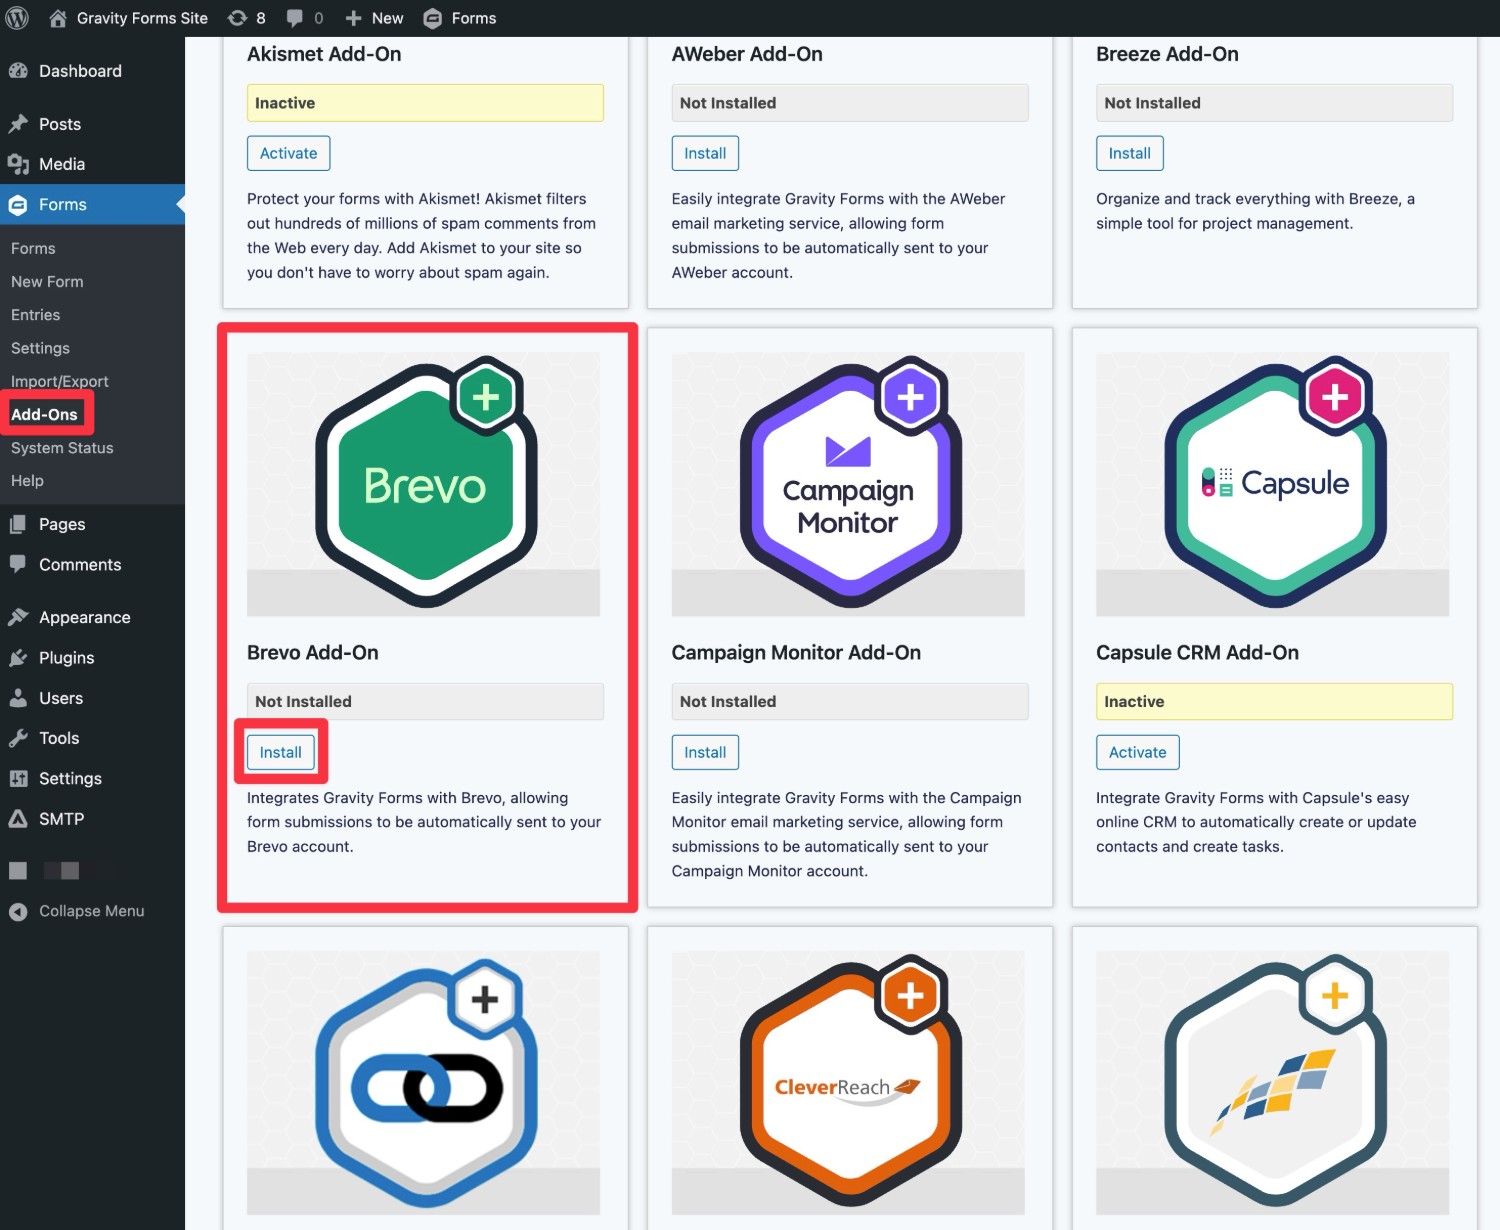Click the Collapse Menu arrow icon
This screenshot has width=1500, height=1230.
point(18,911)
